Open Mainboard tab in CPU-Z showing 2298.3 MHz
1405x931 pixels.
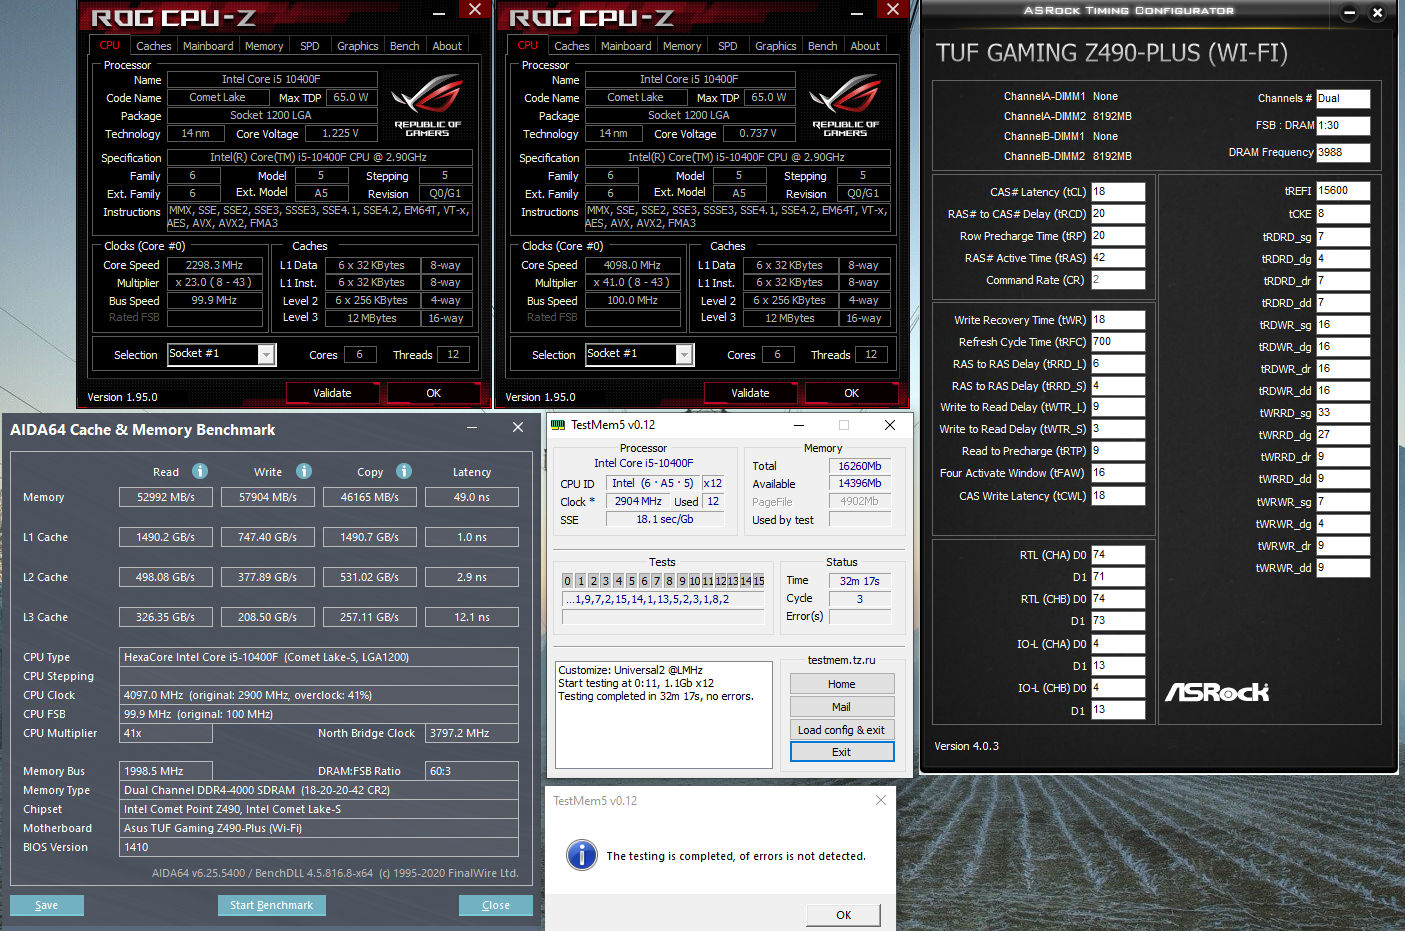tap(208, 46)
